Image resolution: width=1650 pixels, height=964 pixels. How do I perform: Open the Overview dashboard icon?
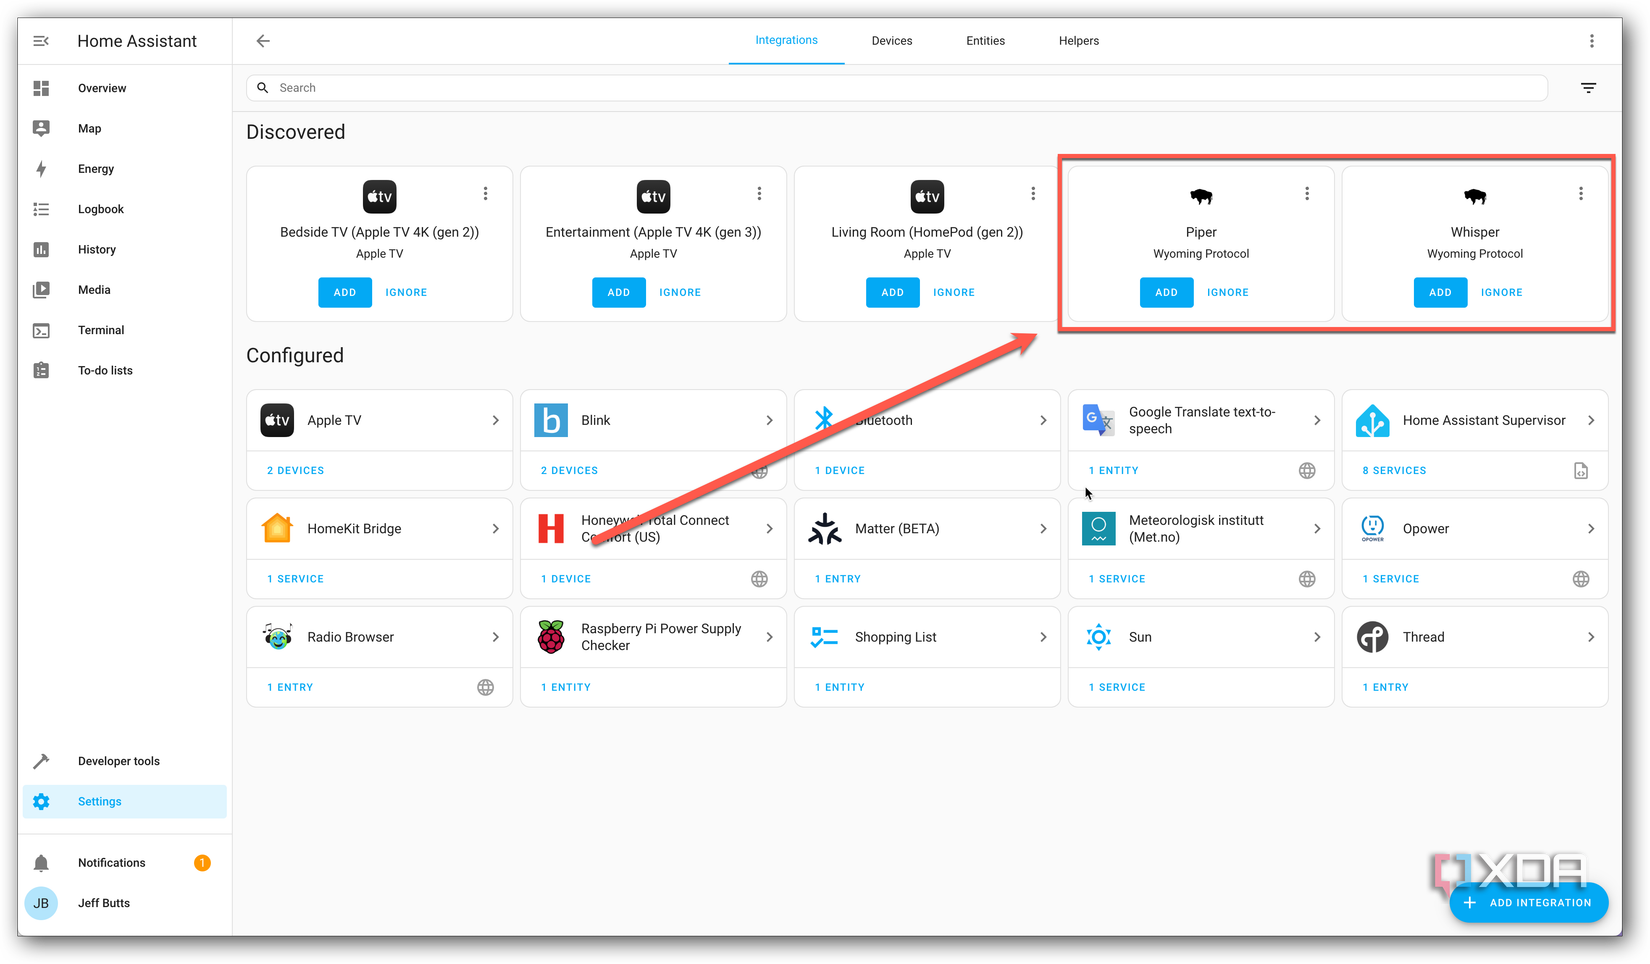(41, 88)
